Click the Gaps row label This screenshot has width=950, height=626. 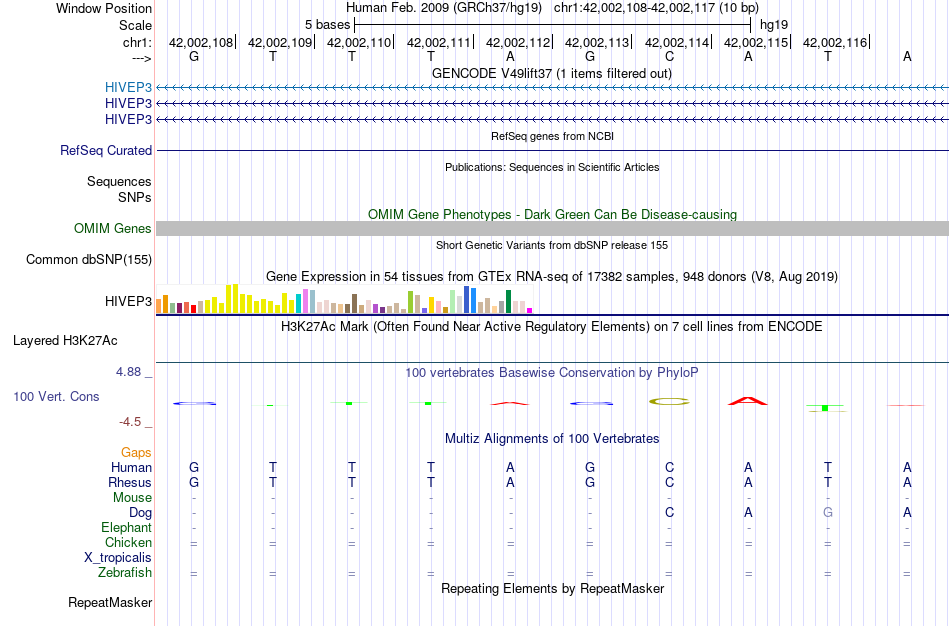[x=136, y=452]
